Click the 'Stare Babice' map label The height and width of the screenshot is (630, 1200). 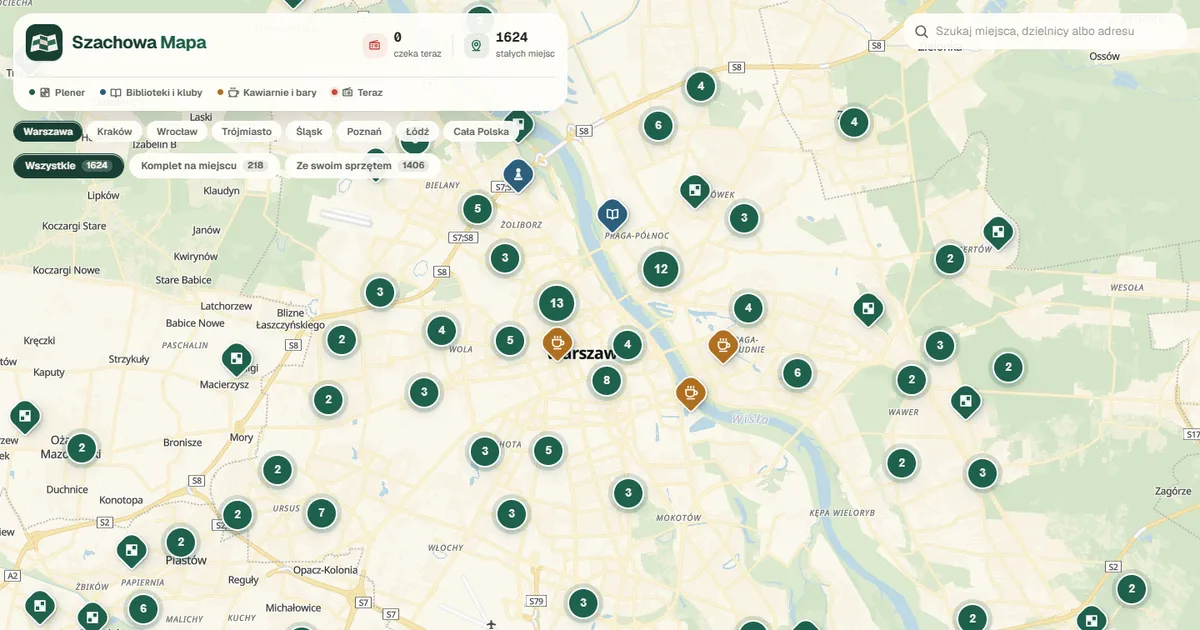click(183, 280)
